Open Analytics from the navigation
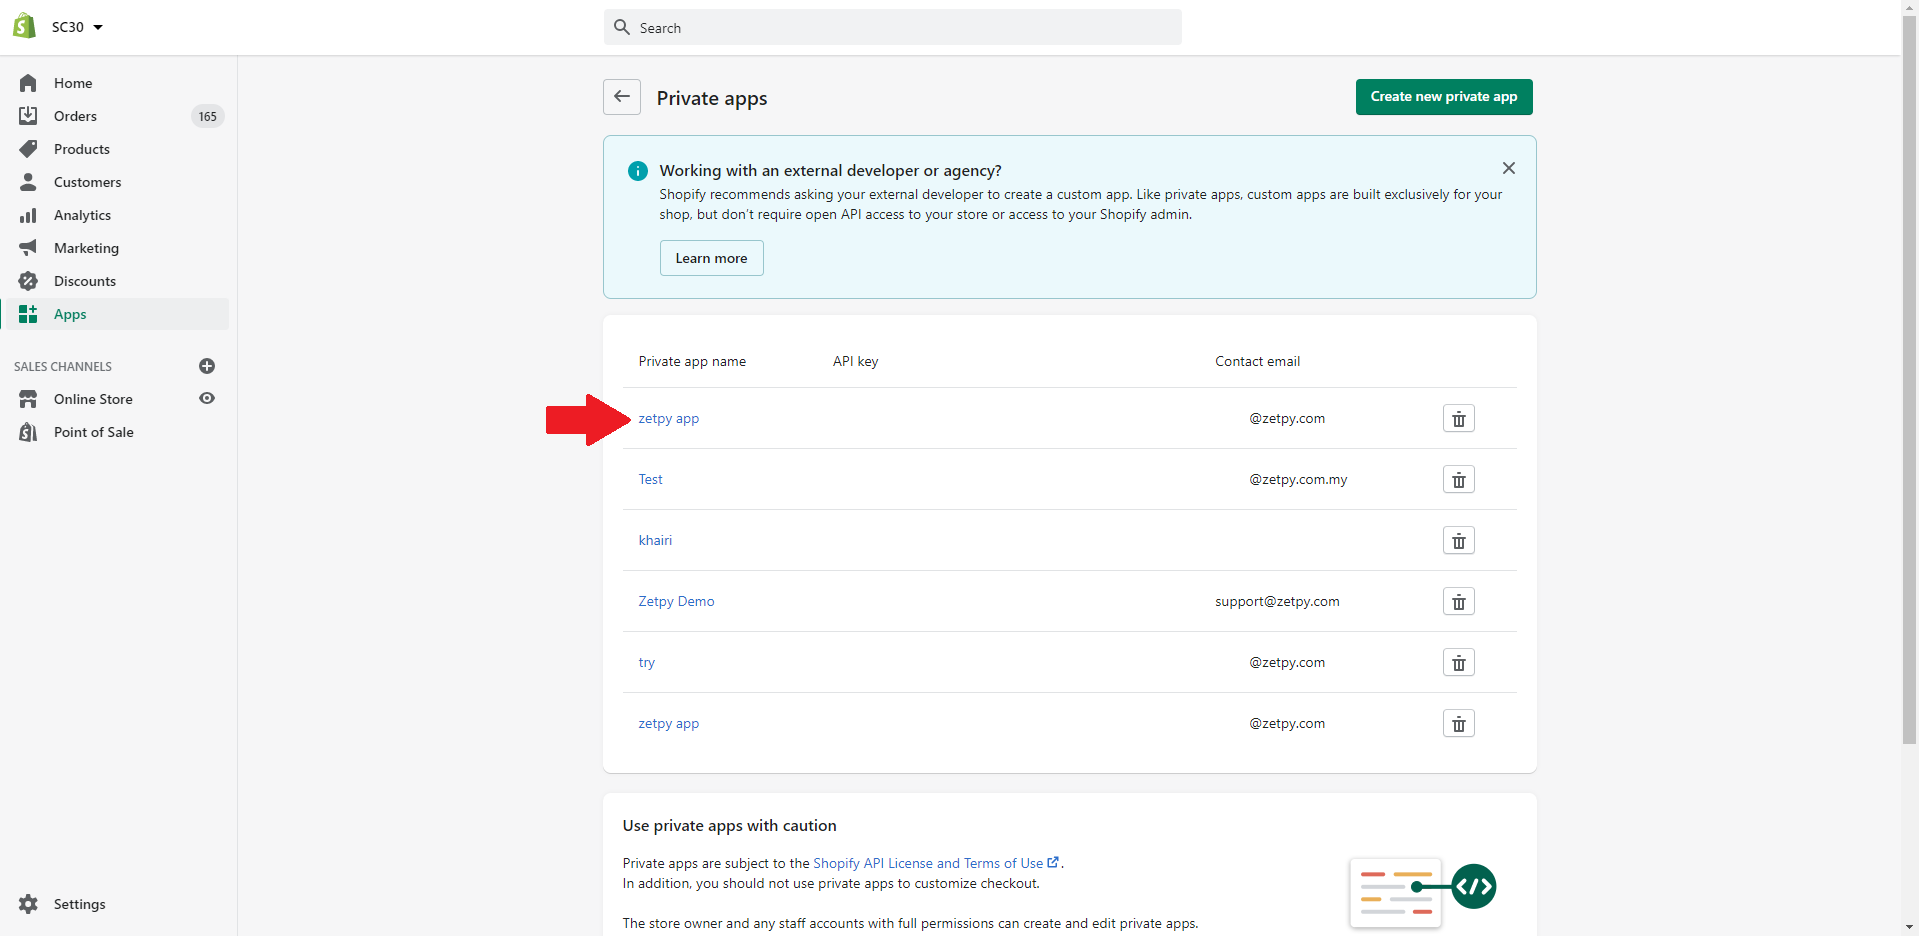This screenshot has height=936, width=1920. coord(82,215)
